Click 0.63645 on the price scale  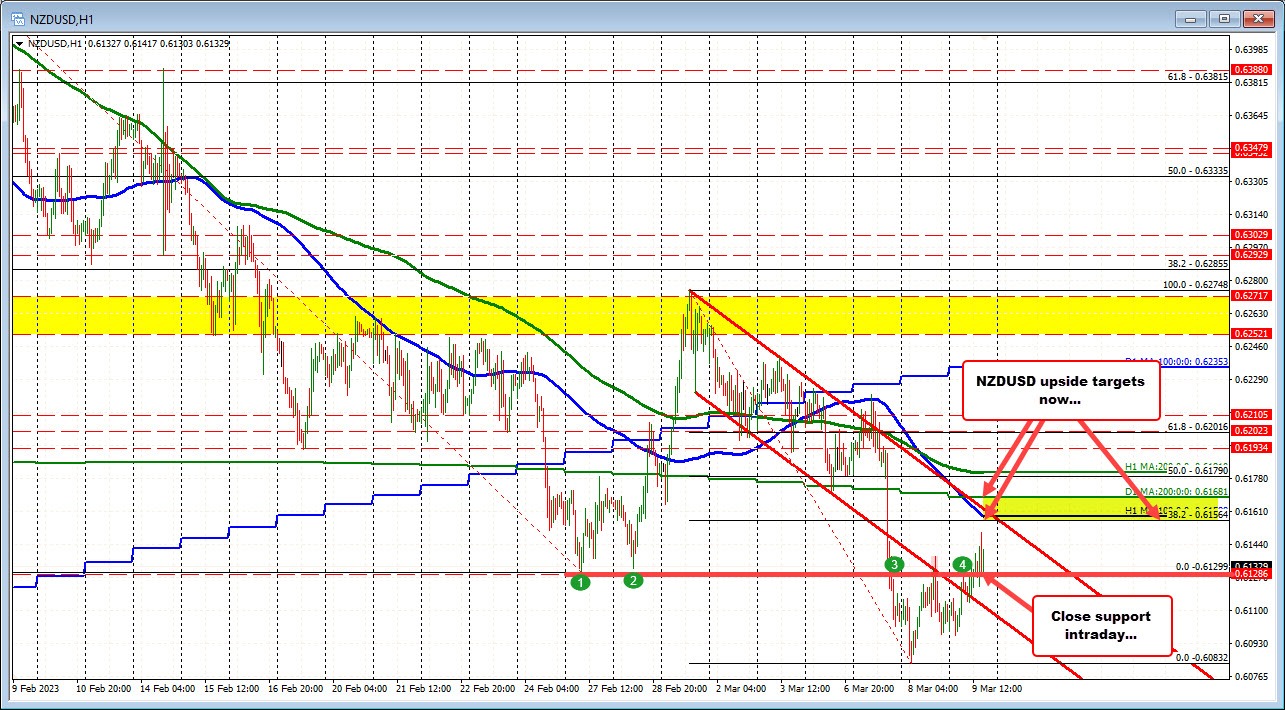point(1253,116)
